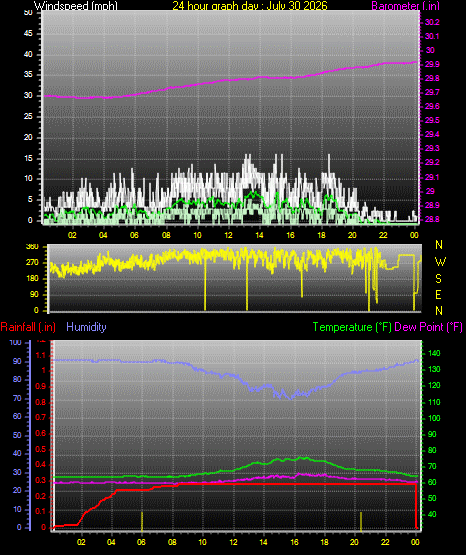This screenshot has width=466, height=555.
Task: Click the Barometer (.in) legend label
Action: [405, 5]
